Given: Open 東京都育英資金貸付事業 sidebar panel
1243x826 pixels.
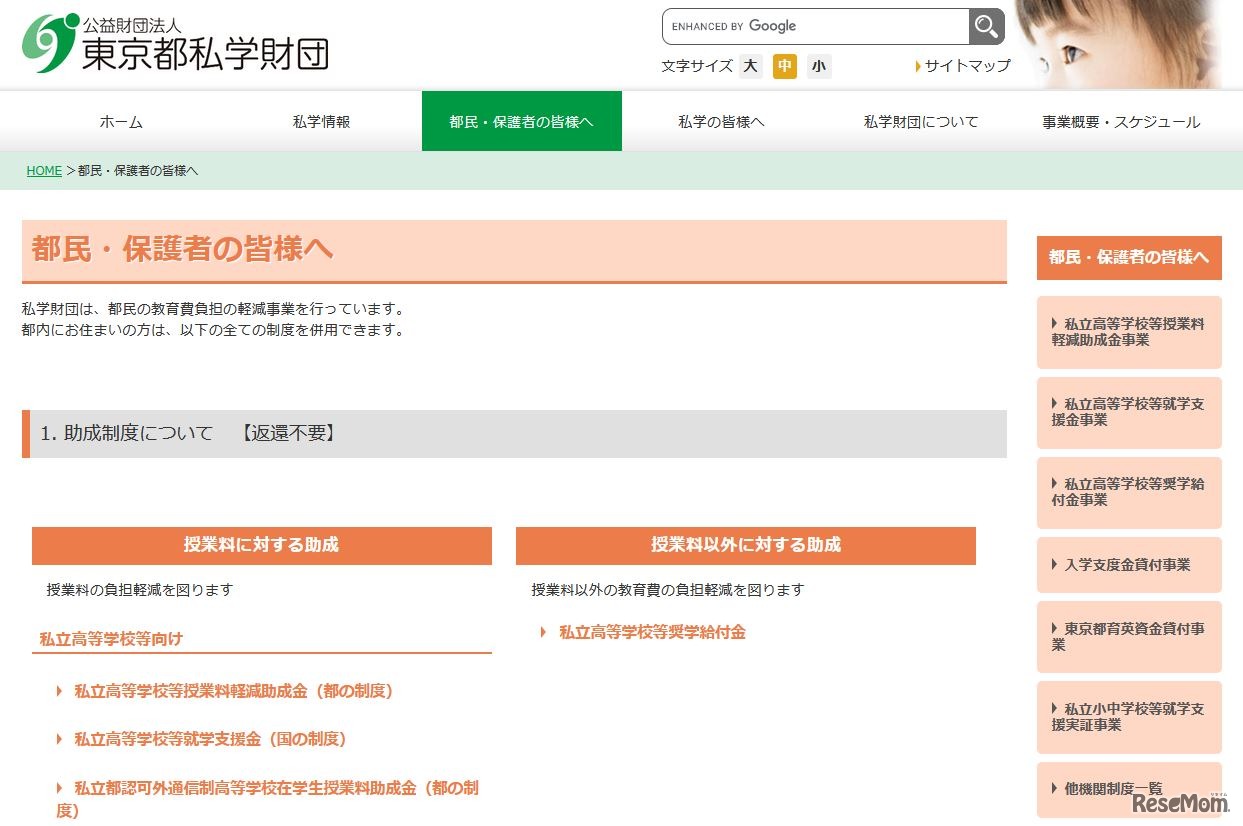Looking at the screenshot, I should click(x=1128, y=637).
